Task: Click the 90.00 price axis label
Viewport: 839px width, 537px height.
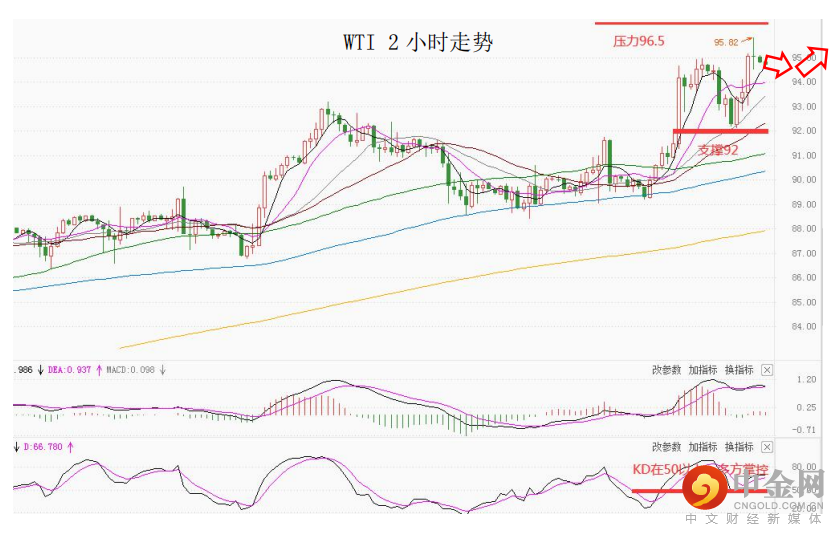Action: (804, 180)
